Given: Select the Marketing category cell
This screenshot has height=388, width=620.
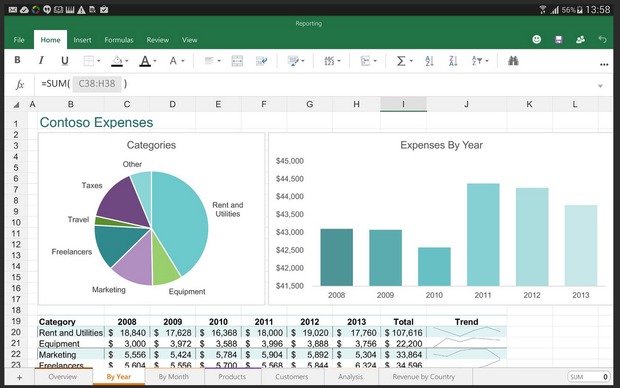Looking at the screenshot, I should click(71, 355).
